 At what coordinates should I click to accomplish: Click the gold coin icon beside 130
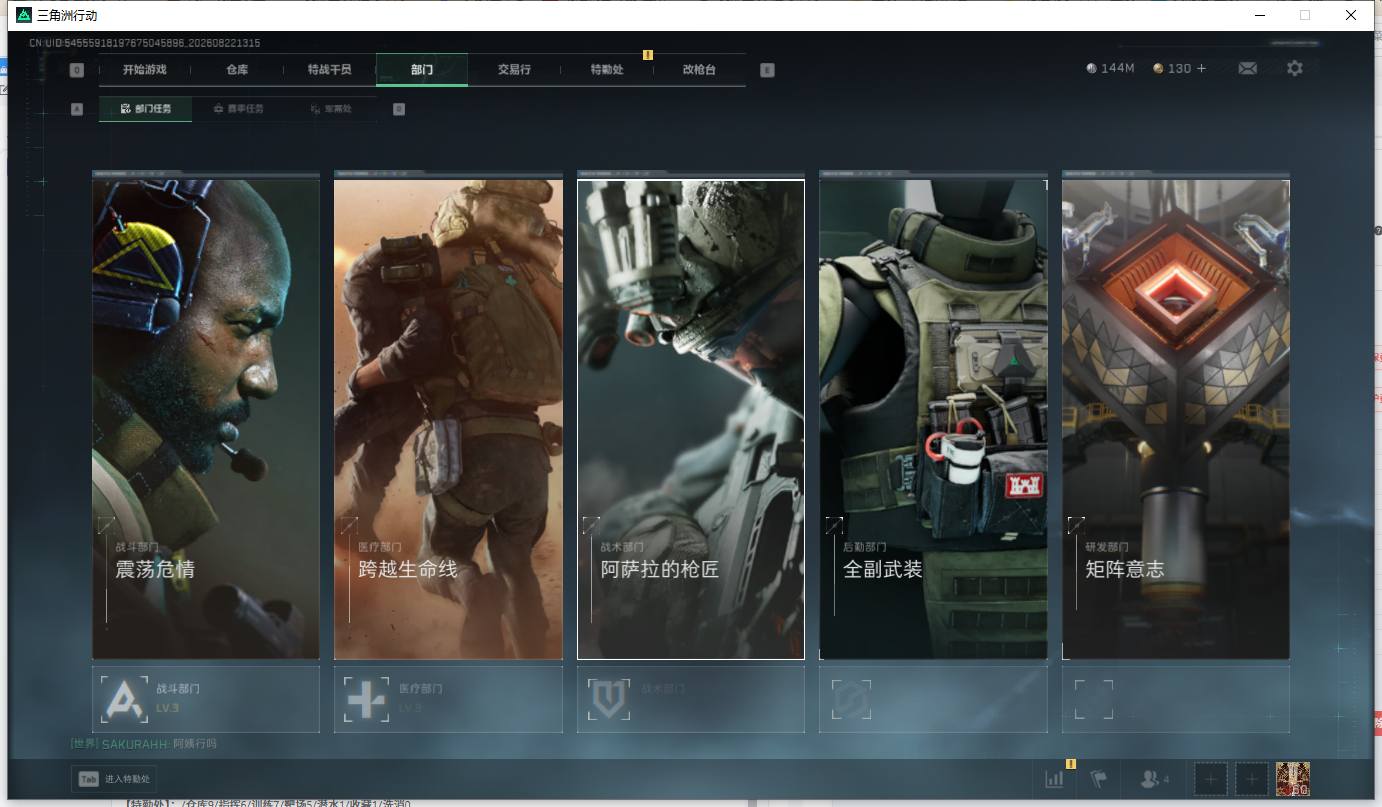click(1158, 69)
